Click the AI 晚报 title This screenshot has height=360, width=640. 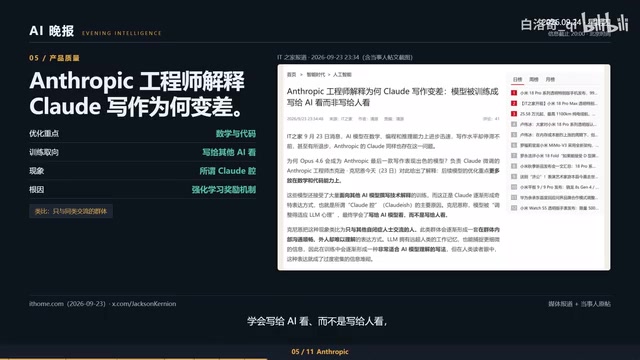[51, 31]
